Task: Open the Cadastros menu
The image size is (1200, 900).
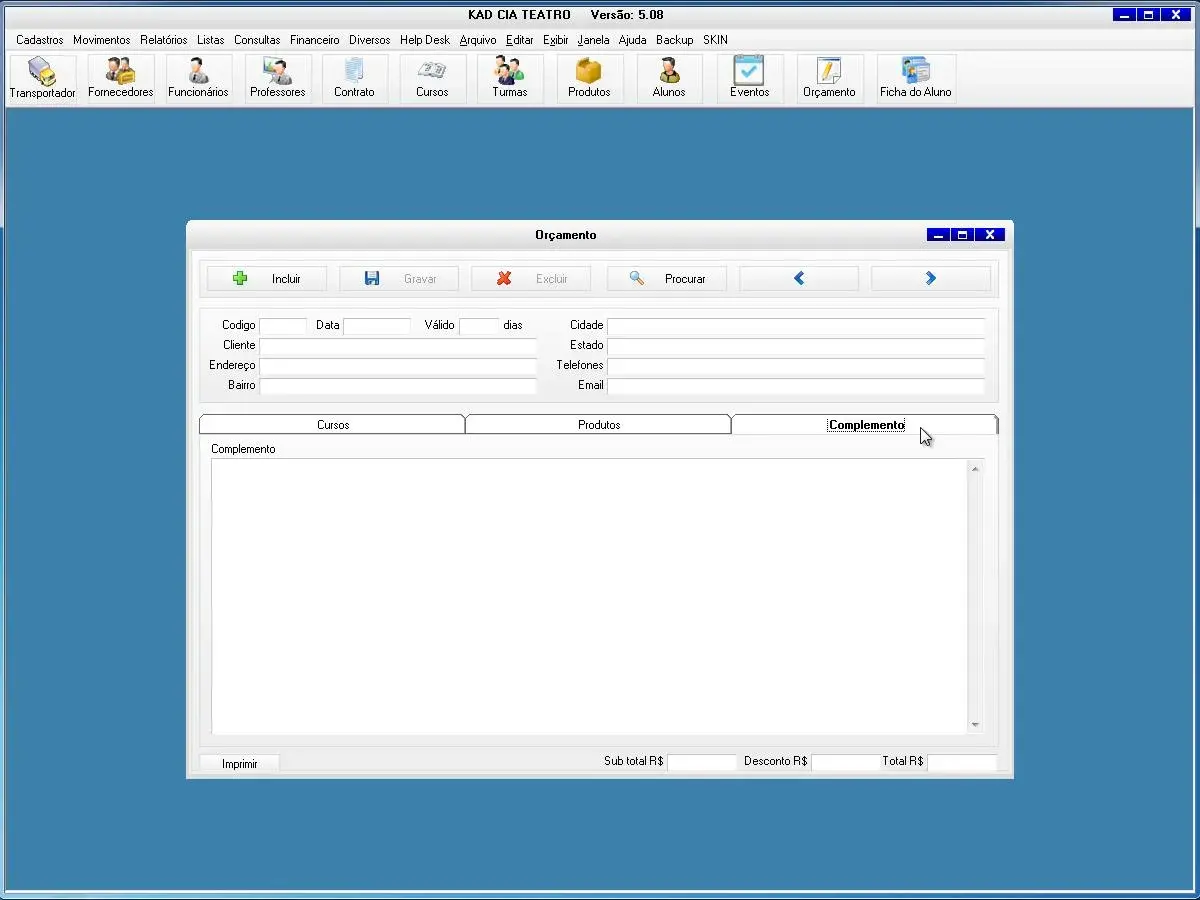Action: pos(40,40)
